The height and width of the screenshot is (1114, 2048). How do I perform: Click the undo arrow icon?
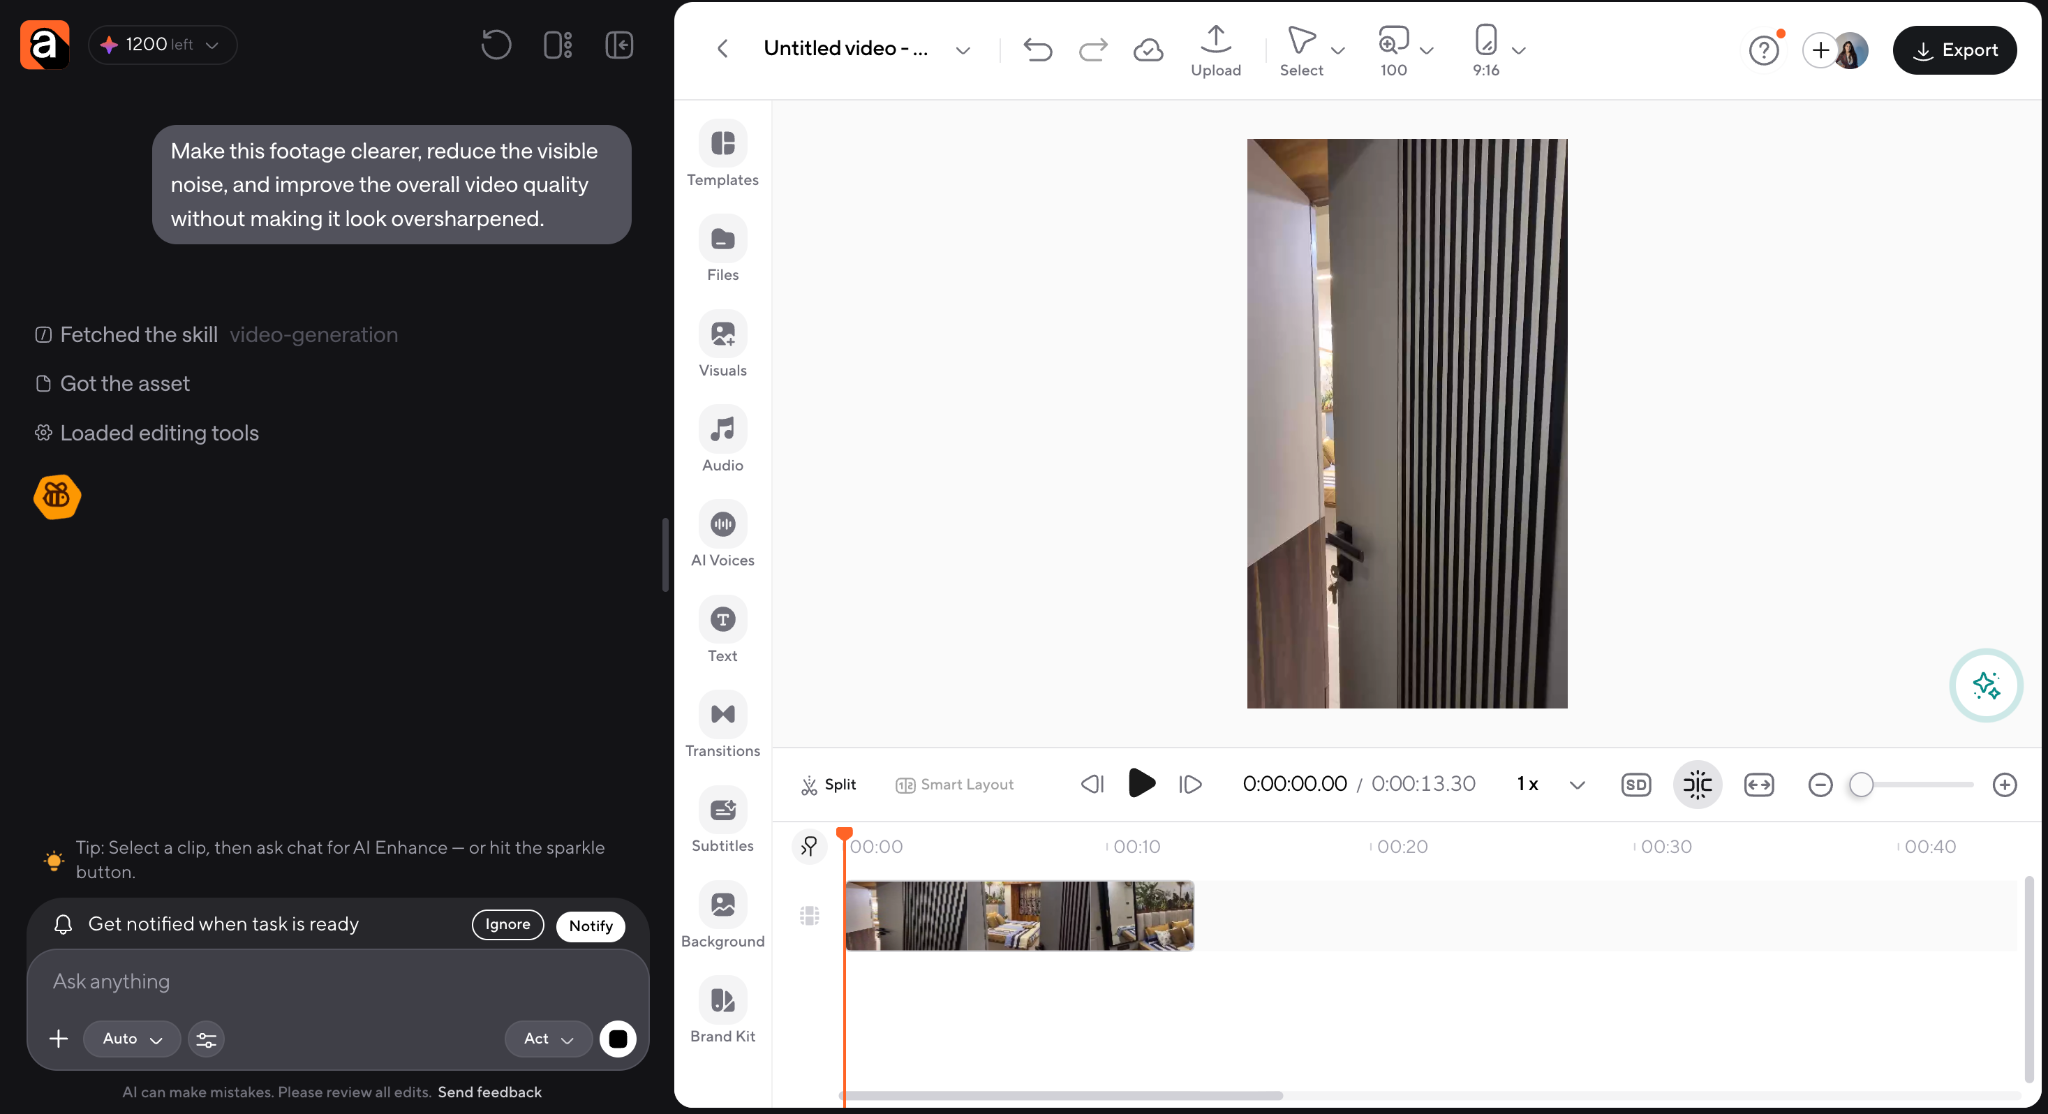click(1038, 49)
